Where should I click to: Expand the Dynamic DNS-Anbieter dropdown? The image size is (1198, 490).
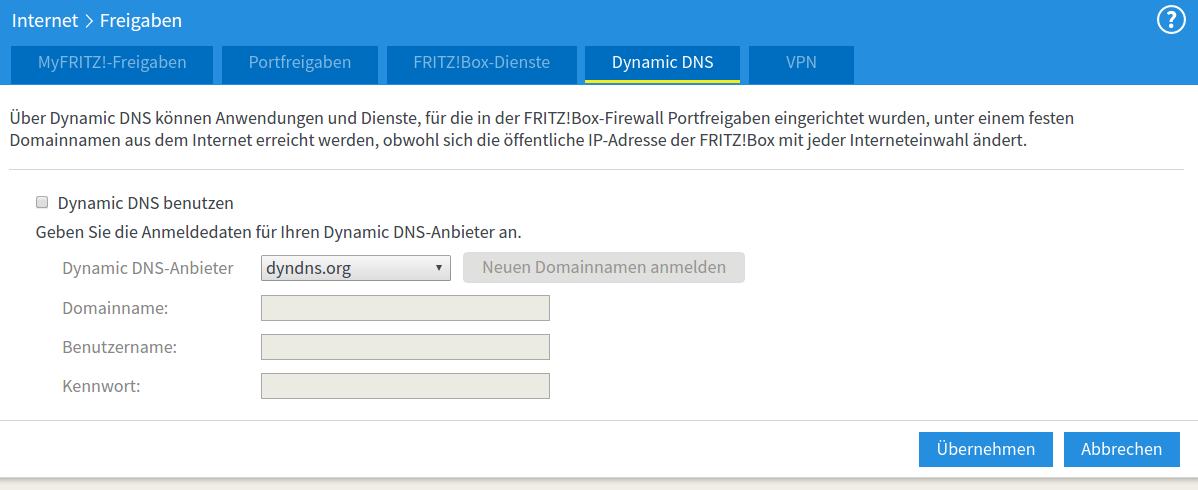click(x=355, y=268)
